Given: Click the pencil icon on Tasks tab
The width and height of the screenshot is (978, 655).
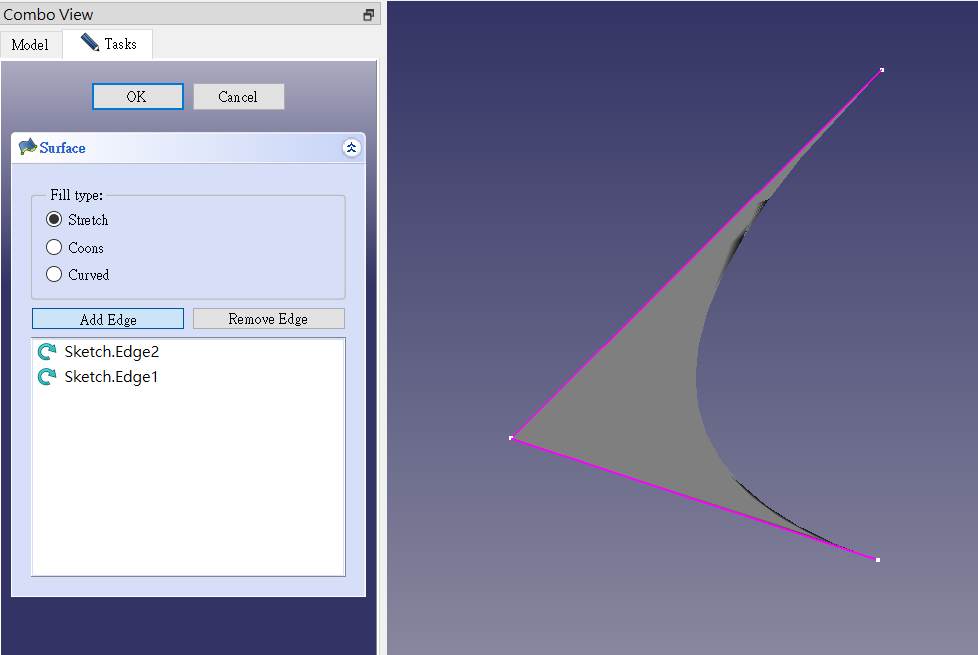Looking at the screenshot, I should 90,42.
